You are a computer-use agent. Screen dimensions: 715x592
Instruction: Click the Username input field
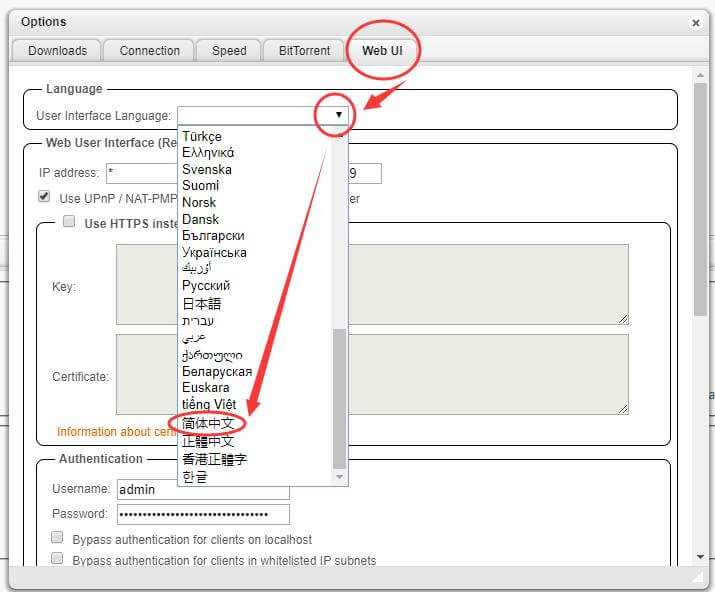coord(202,490)
